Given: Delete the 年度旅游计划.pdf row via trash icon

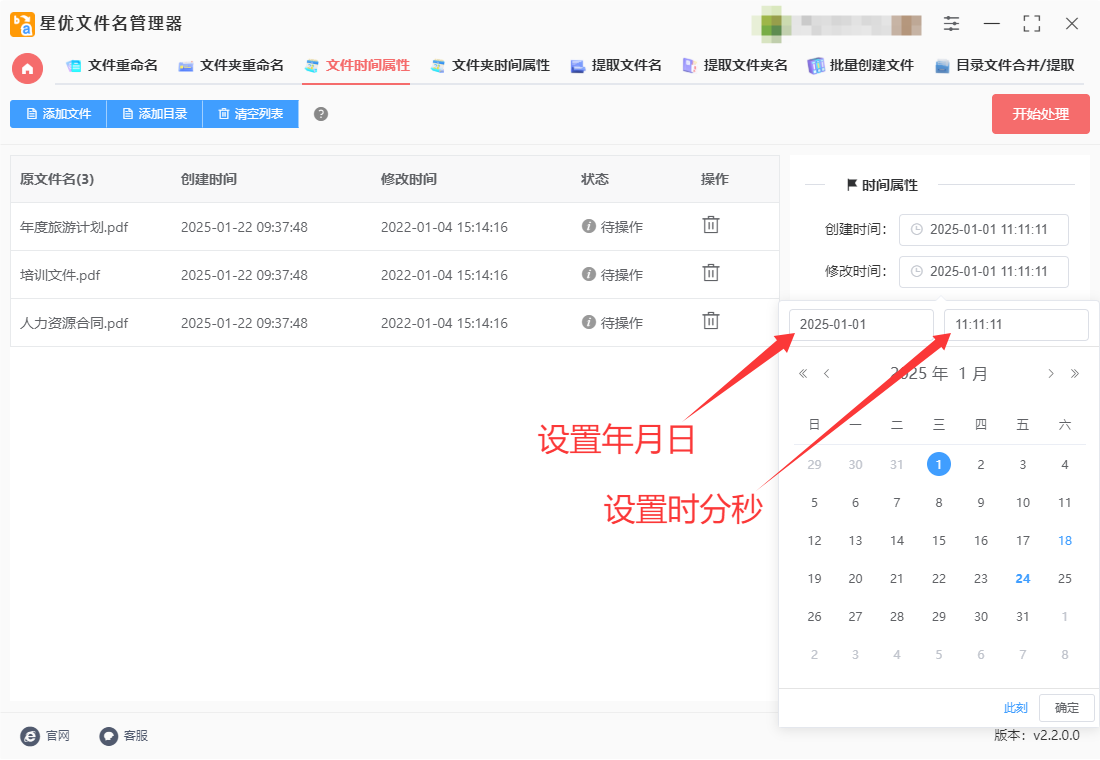Looking at the screenshot, I should click(711, 225).
